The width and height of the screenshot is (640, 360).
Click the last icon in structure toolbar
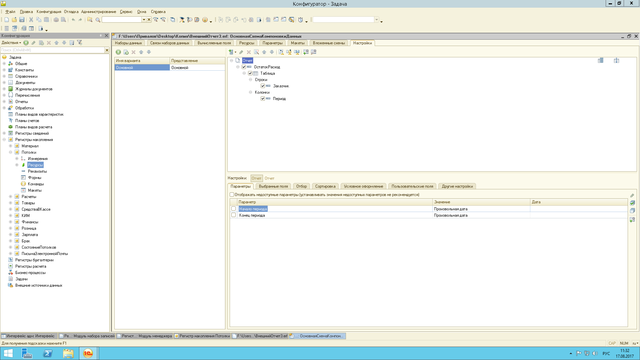313,52
